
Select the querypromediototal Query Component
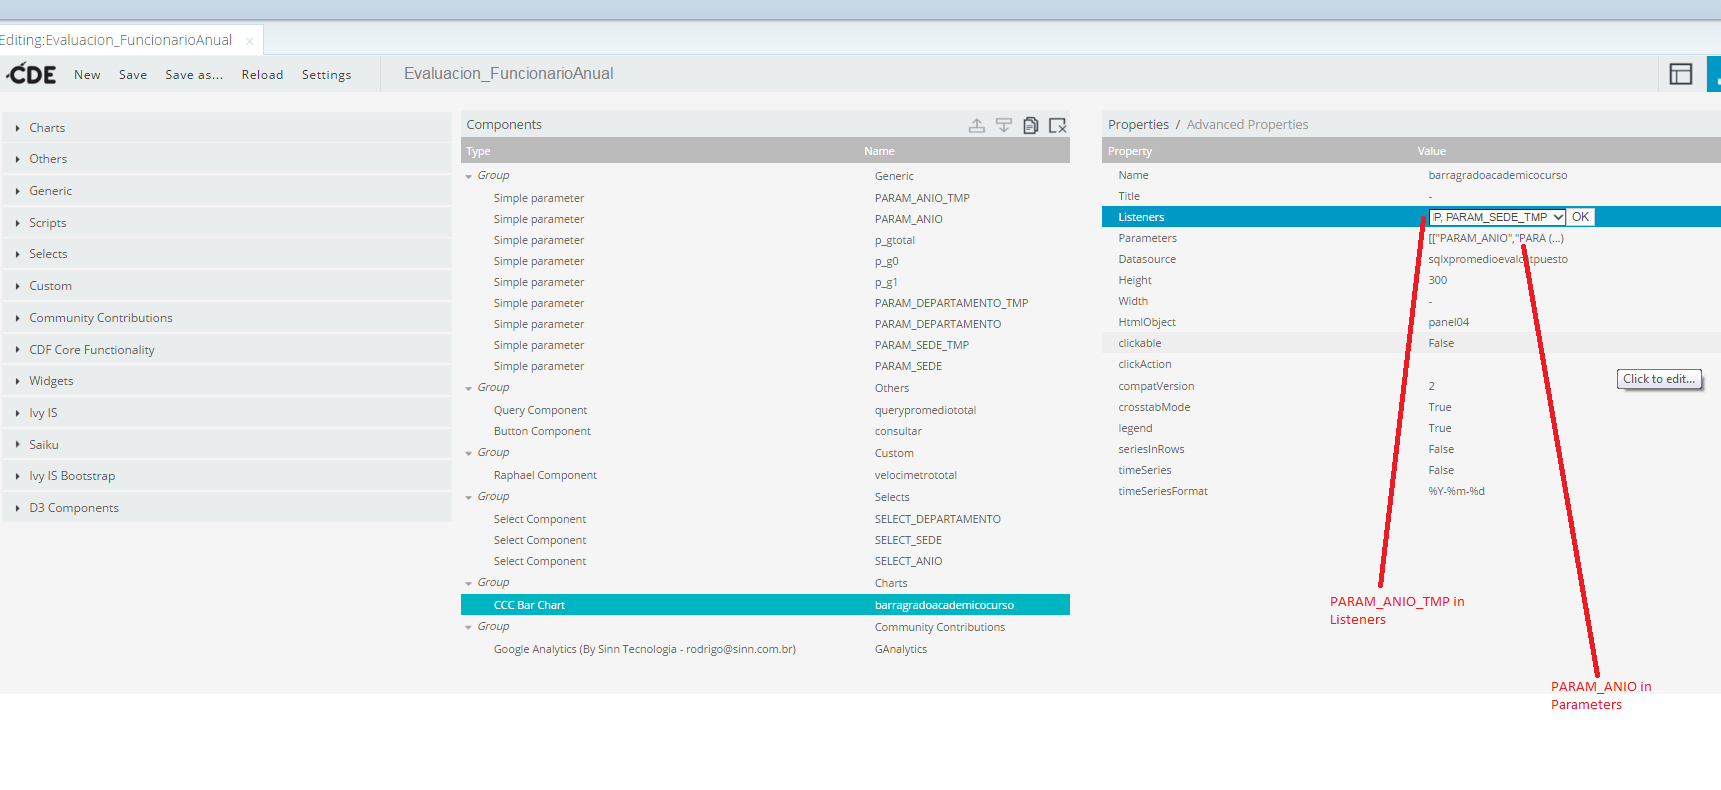[765, 410]
